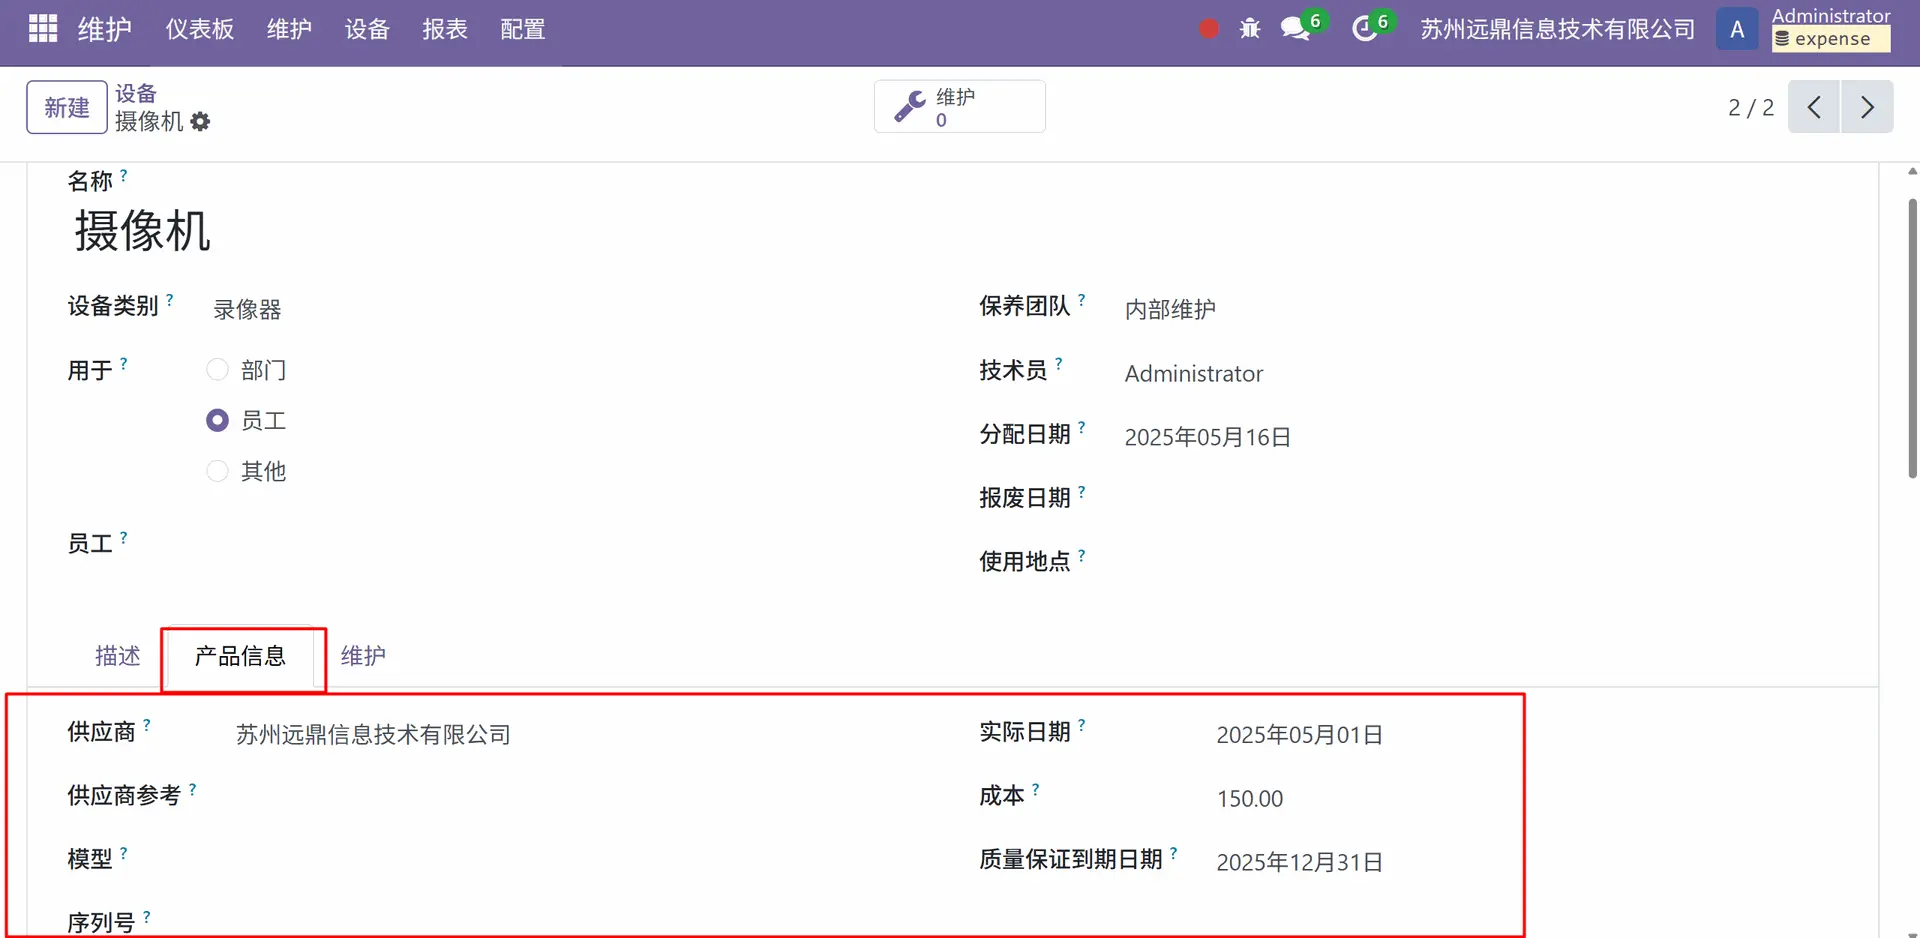1920x938 pixels.
Task: Go to previous record arrow
Action: pos(1814,107)
